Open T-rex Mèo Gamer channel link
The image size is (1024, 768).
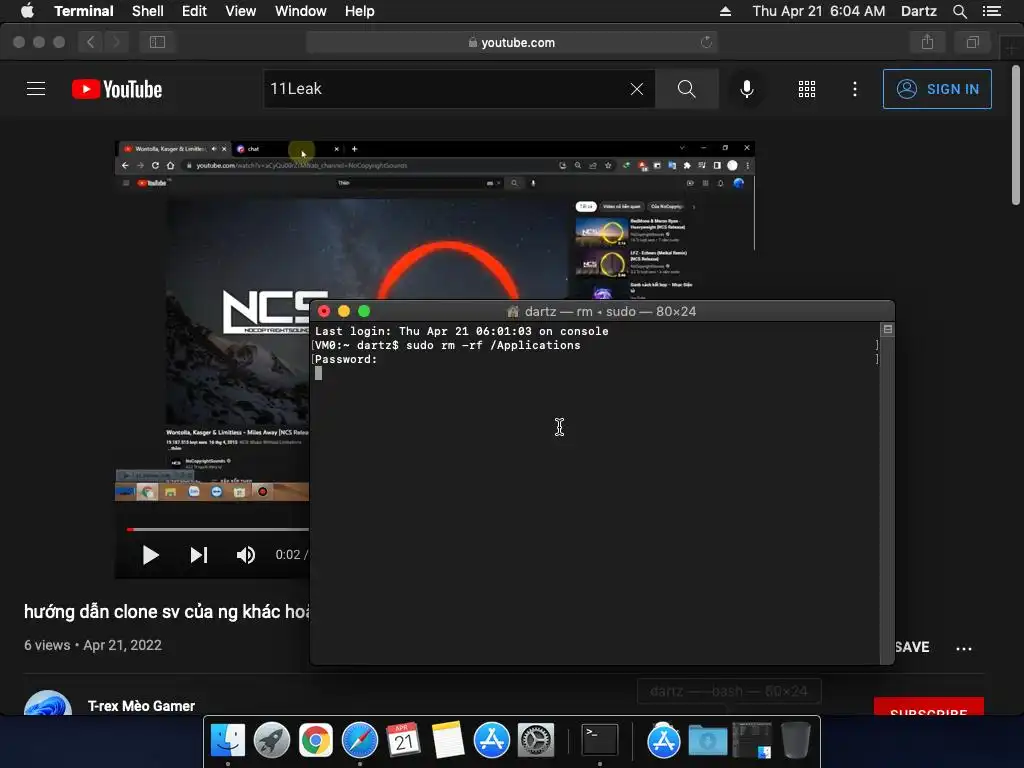point(141,706)
